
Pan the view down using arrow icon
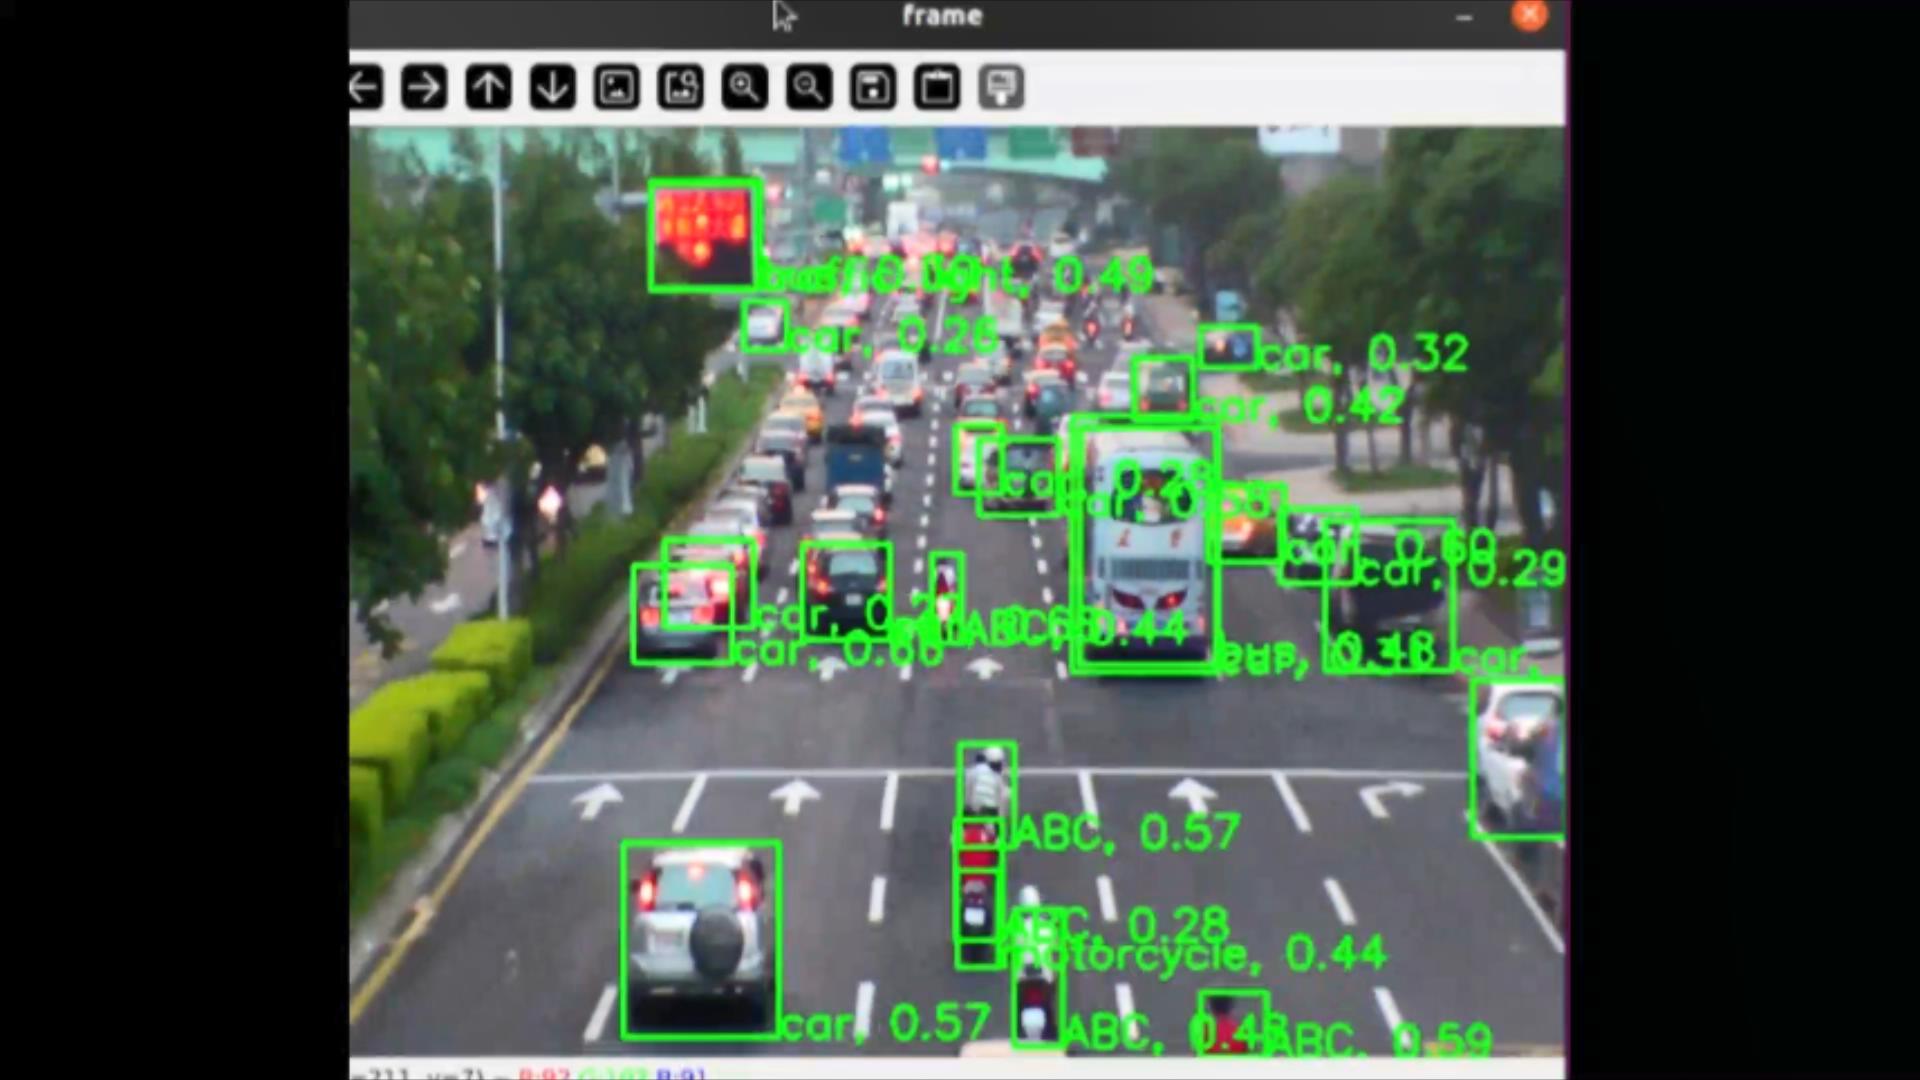(x=552, y=88)
